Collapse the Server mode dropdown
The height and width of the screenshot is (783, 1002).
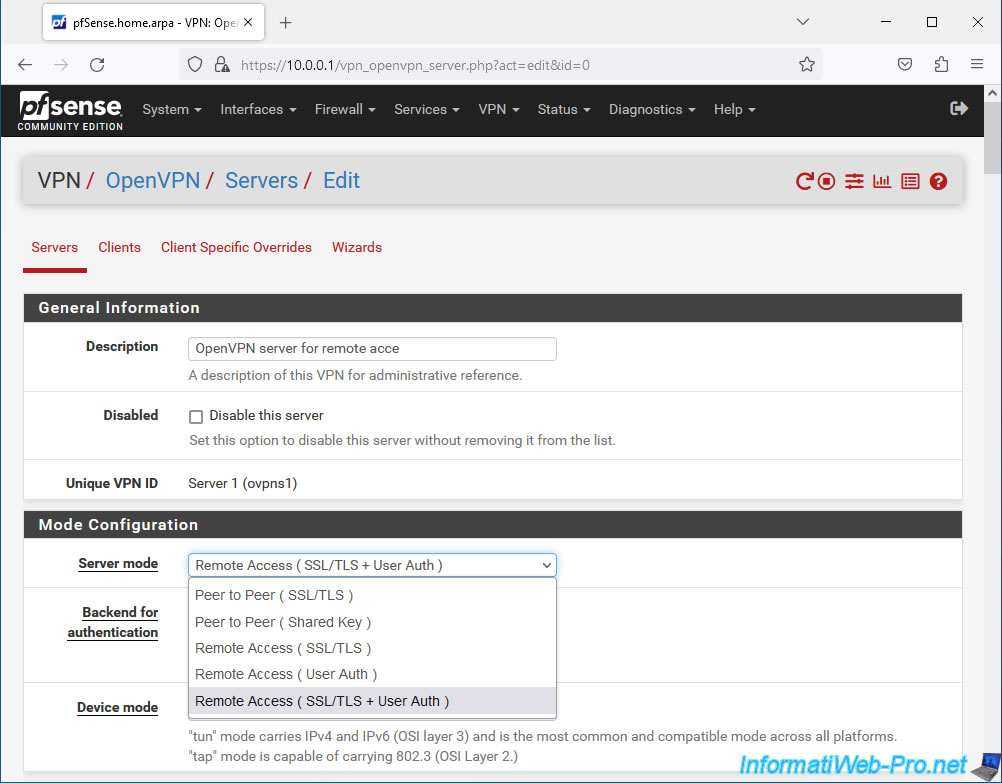pos(372,565)
